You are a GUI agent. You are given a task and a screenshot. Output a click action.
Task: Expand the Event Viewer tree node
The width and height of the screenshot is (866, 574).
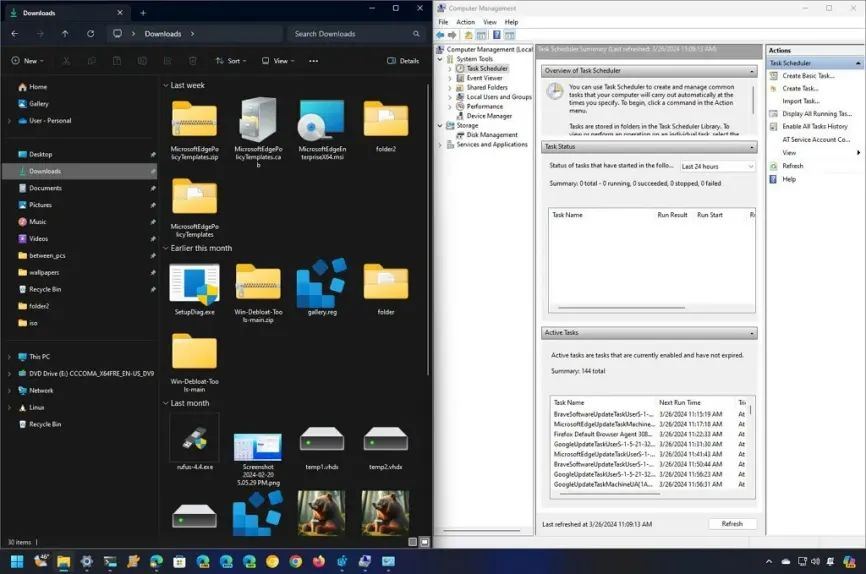[450, 78]
